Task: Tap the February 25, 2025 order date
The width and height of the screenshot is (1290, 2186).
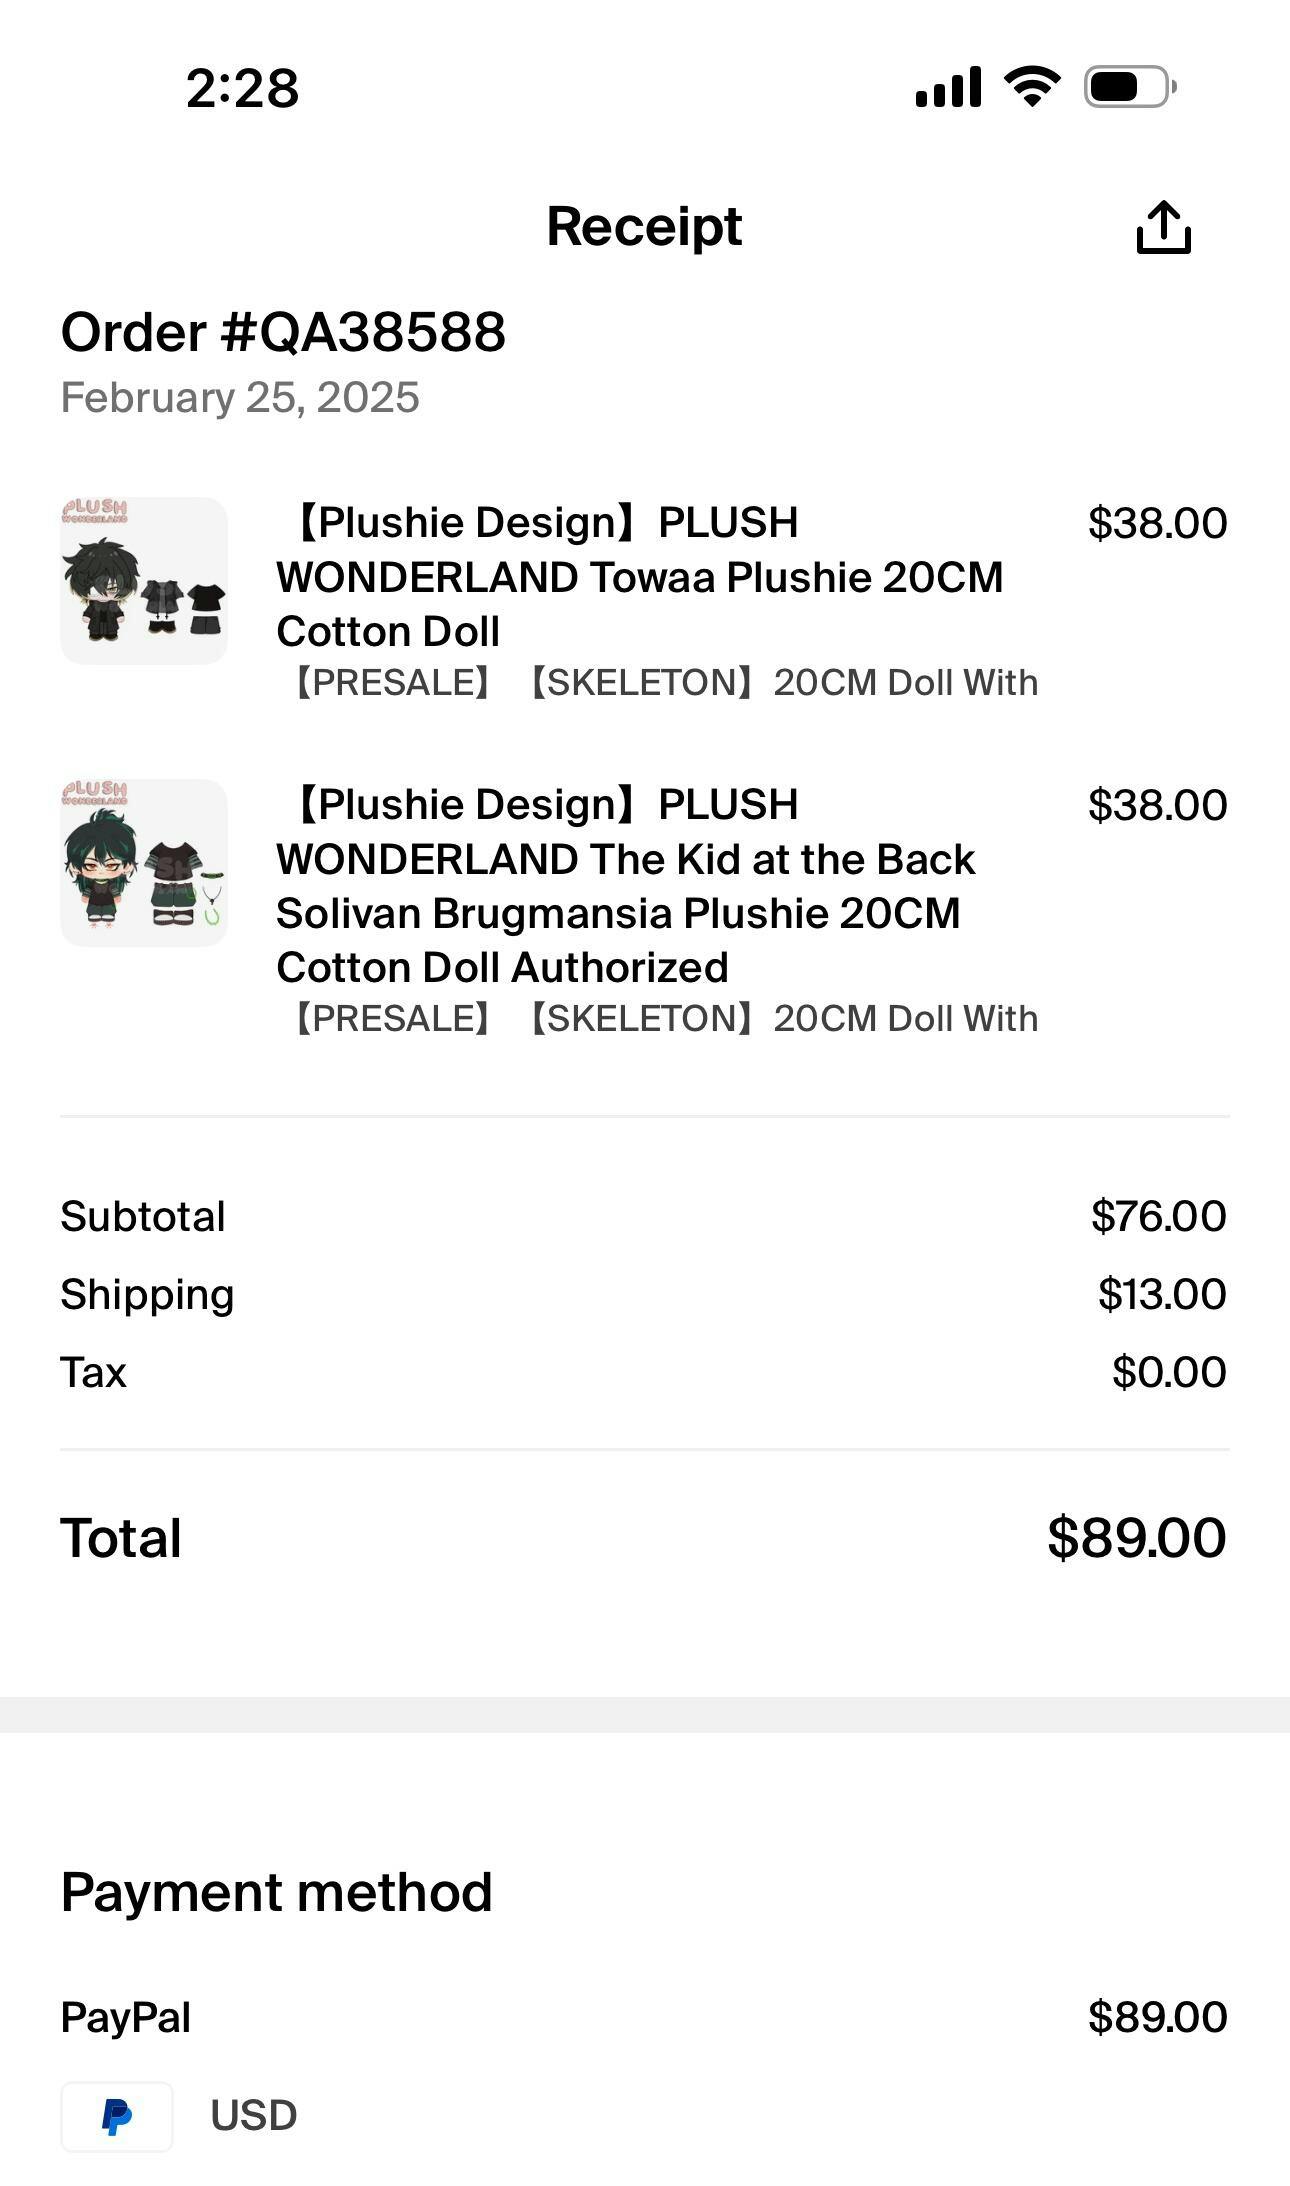Action: 240,397
